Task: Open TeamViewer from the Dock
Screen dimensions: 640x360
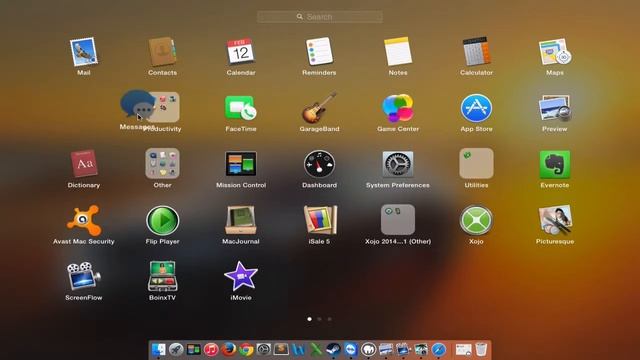Action: click(351, 349)
